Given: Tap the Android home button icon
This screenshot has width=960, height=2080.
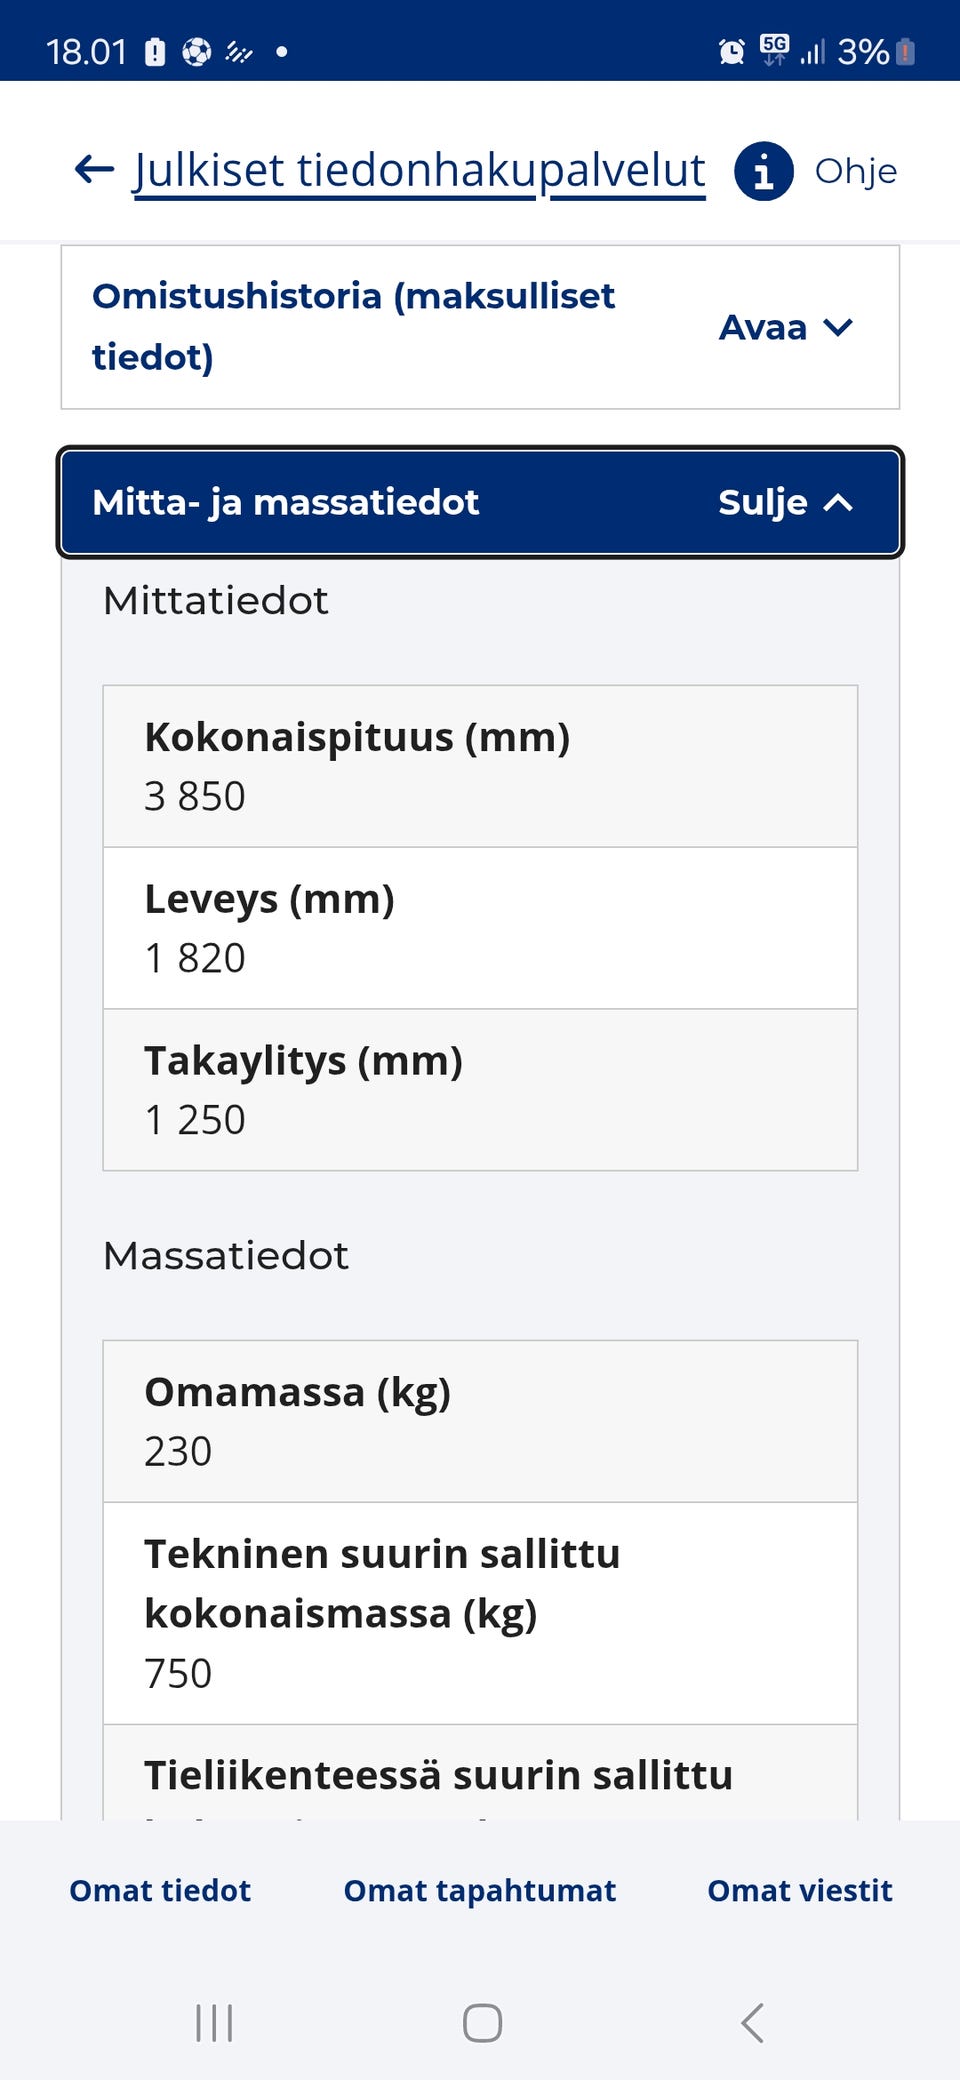Looking at the screenshot, I should tap(482, 2023).
